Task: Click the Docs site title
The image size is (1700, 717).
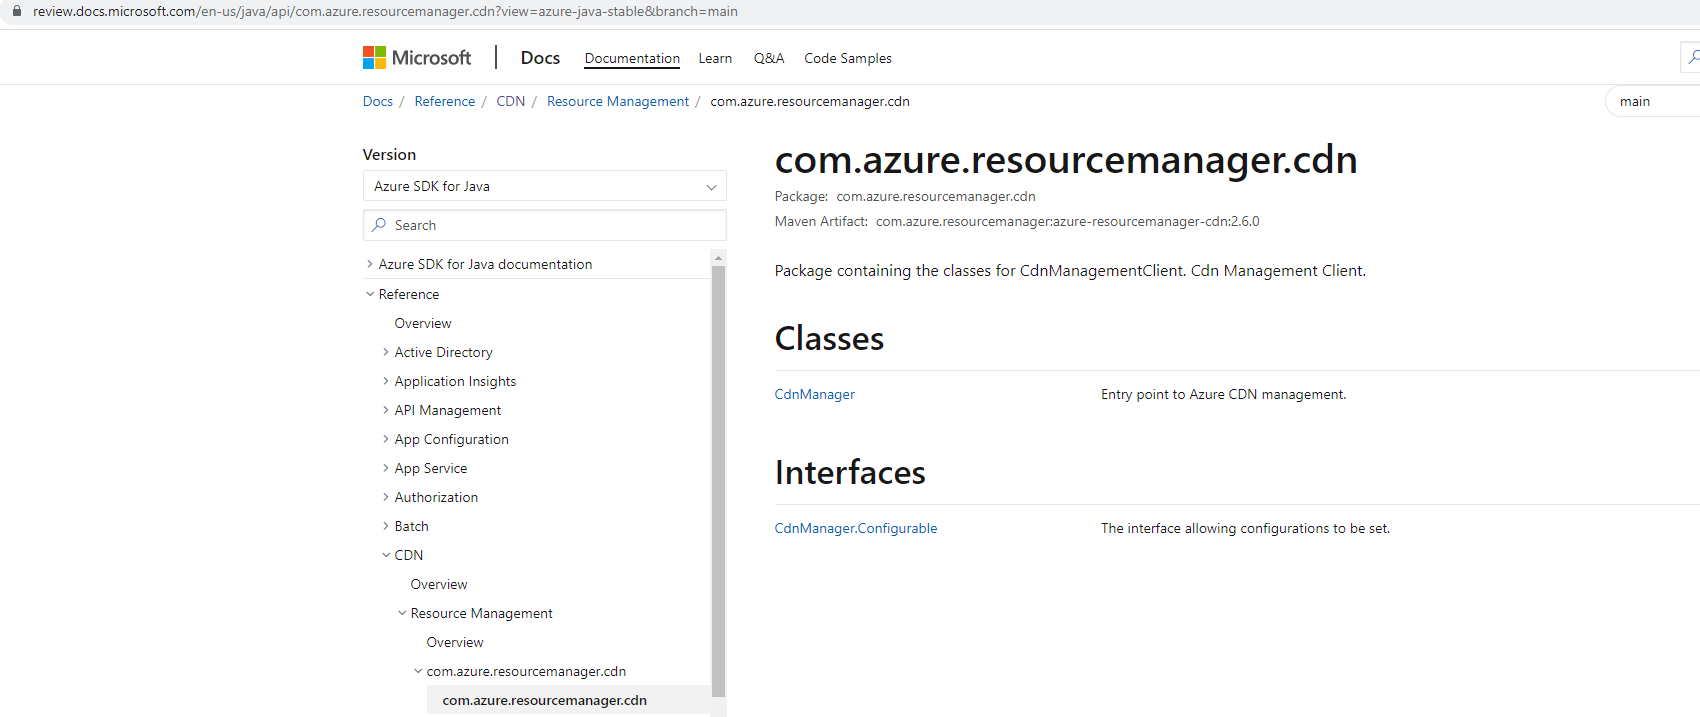Action: 540,58
